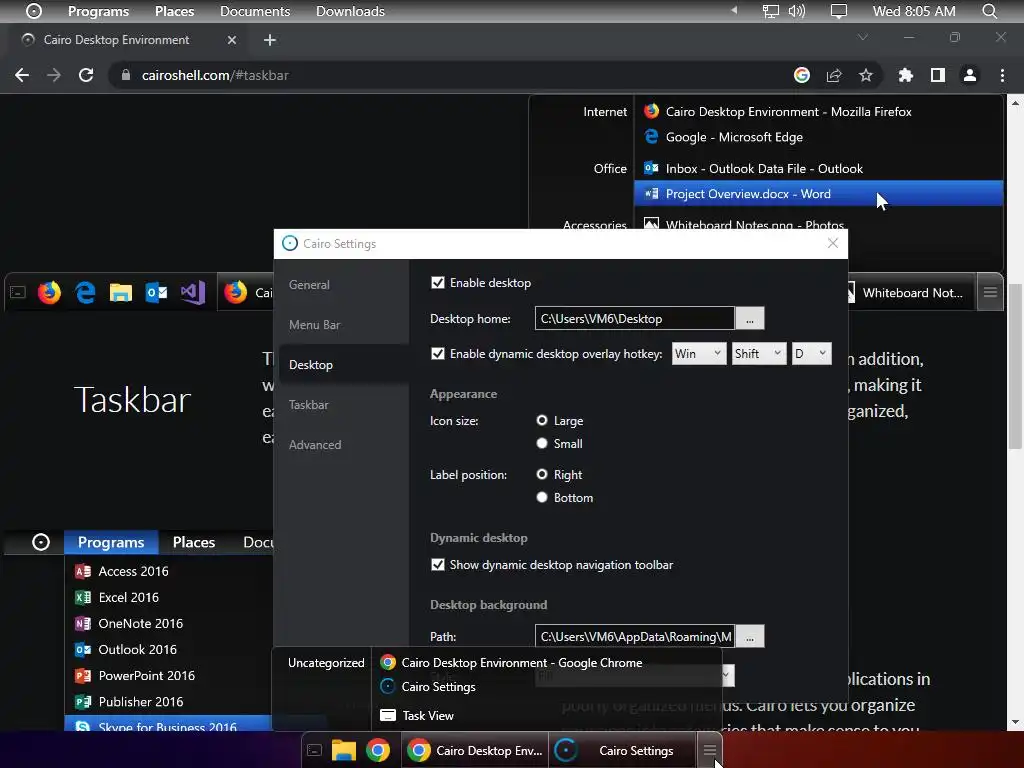Open File Explorer from the bottom Cairo taskbar
Image resolution: width=1024 pixels, height=768 pixels.
[344, 750]
